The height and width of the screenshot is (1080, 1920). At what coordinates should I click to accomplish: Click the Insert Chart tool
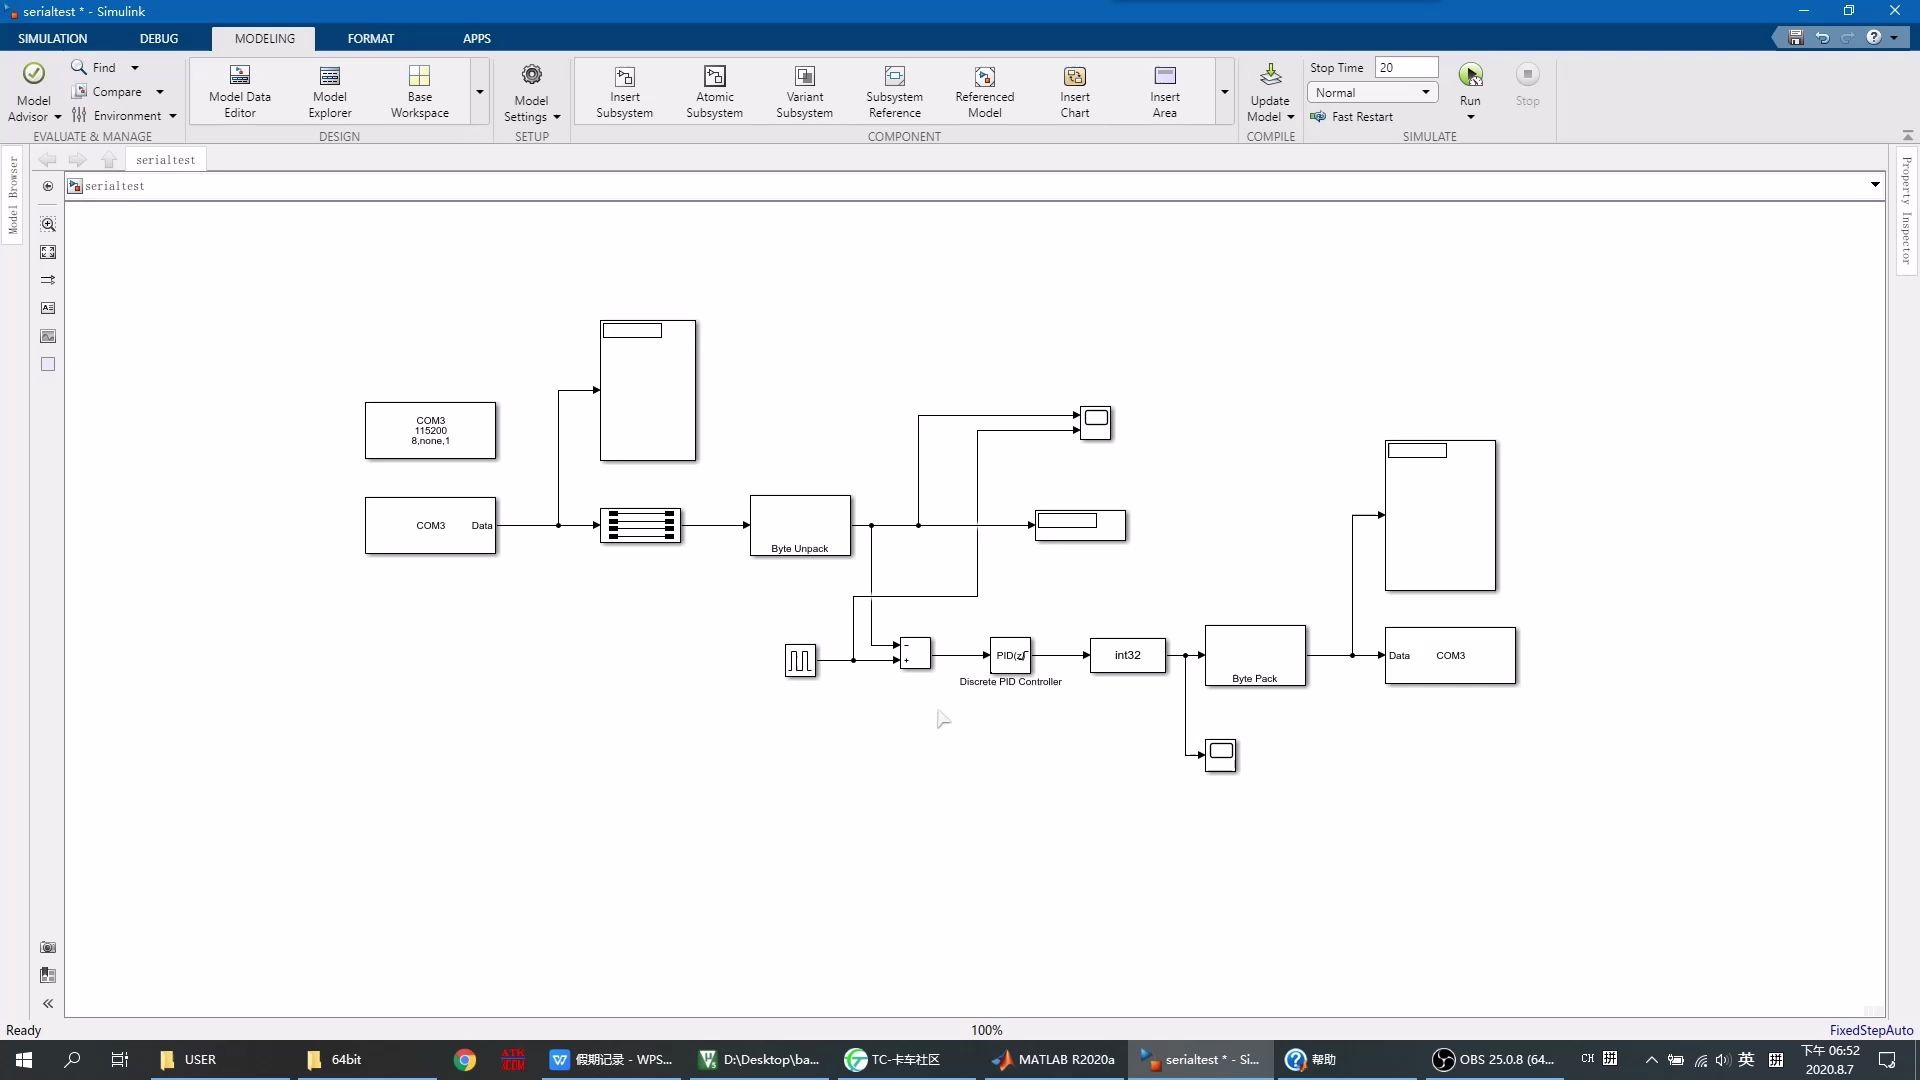click(x=1074, y=90)
